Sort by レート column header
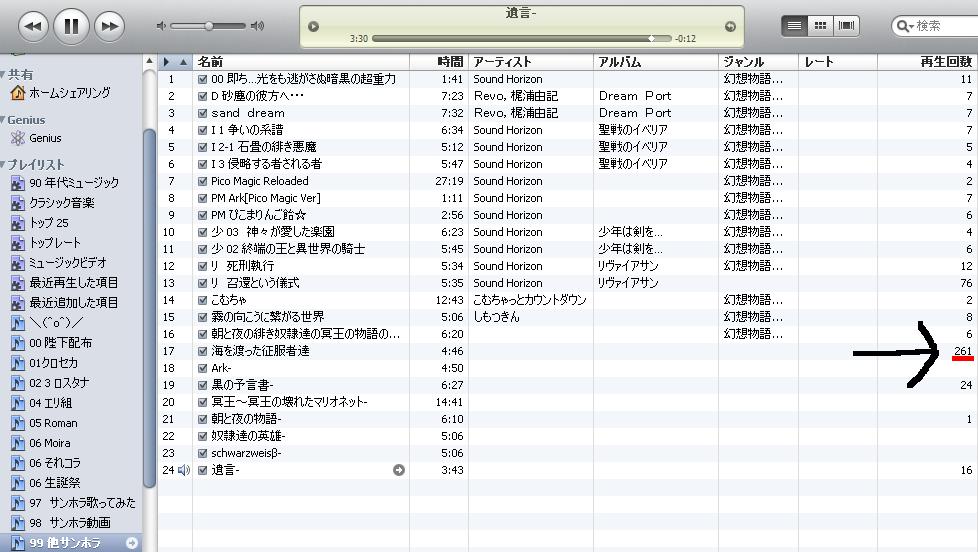This screenshot has height=552, width=978. coord(838,62)
